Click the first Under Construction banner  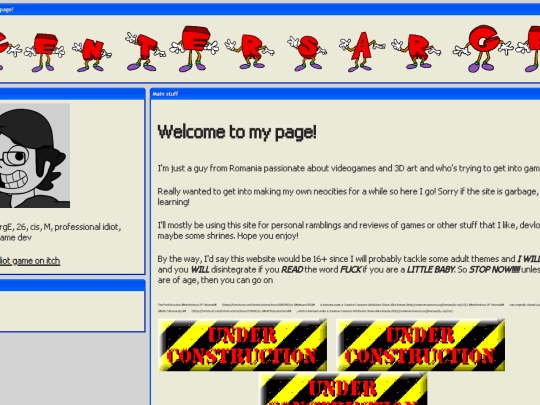(x=242, y=345)
